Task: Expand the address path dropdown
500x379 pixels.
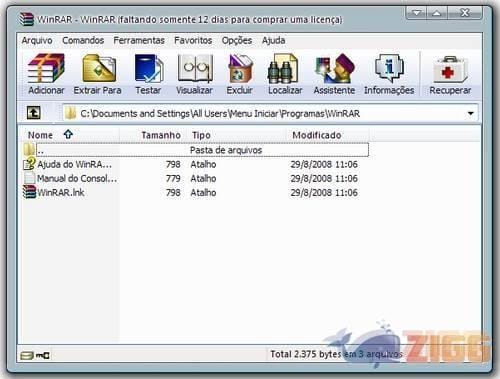Action: [470, 113]
